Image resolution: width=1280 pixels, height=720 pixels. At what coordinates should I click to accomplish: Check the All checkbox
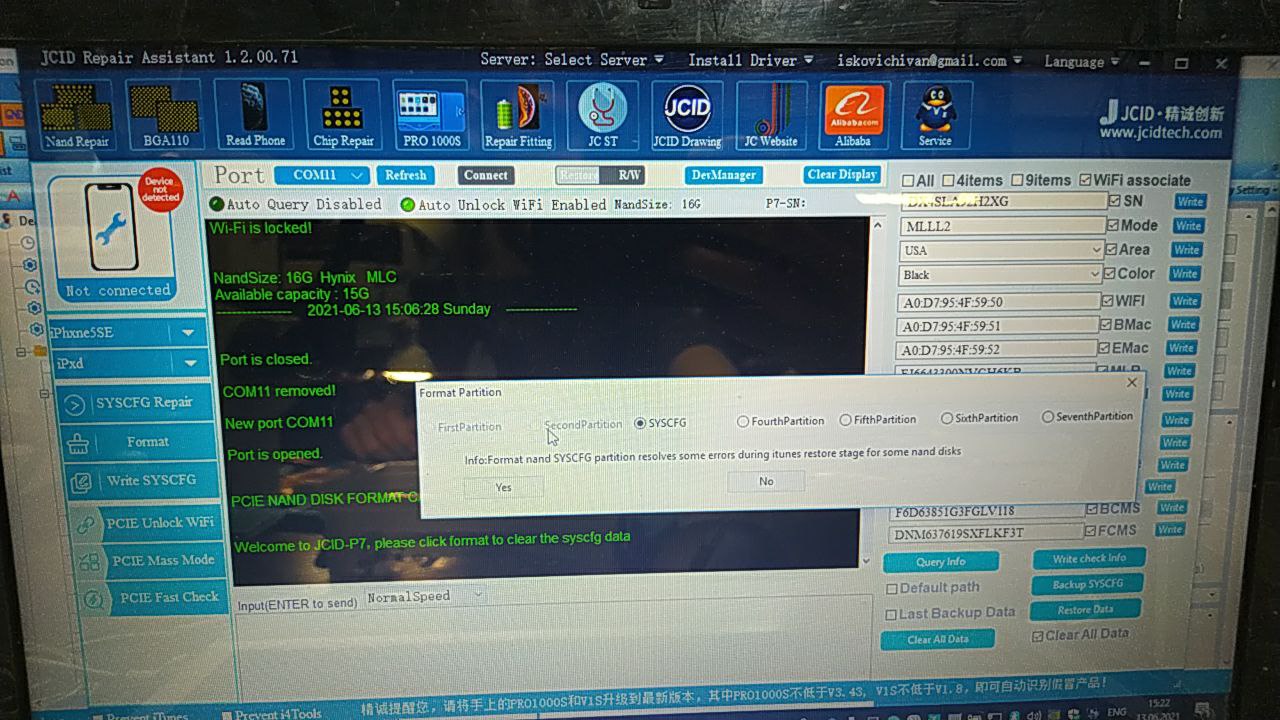[x=908, y=181]
